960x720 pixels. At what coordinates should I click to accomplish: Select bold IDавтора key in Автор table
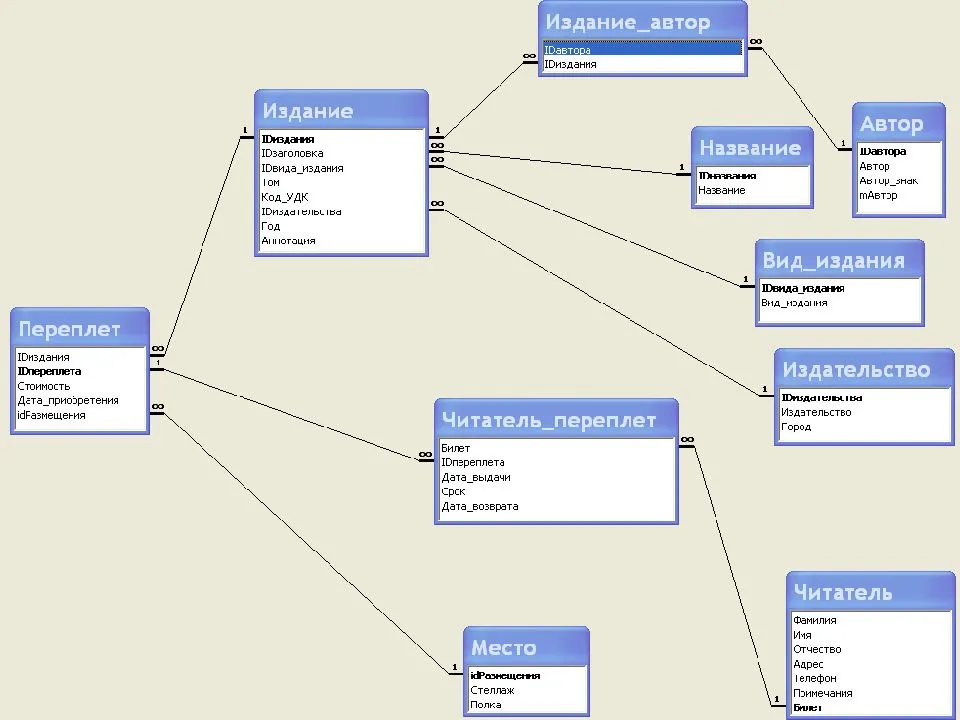899,151
